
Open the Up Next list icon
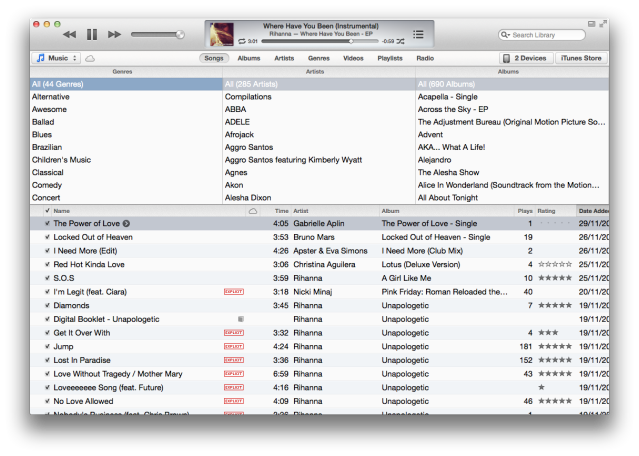point(418,34)
